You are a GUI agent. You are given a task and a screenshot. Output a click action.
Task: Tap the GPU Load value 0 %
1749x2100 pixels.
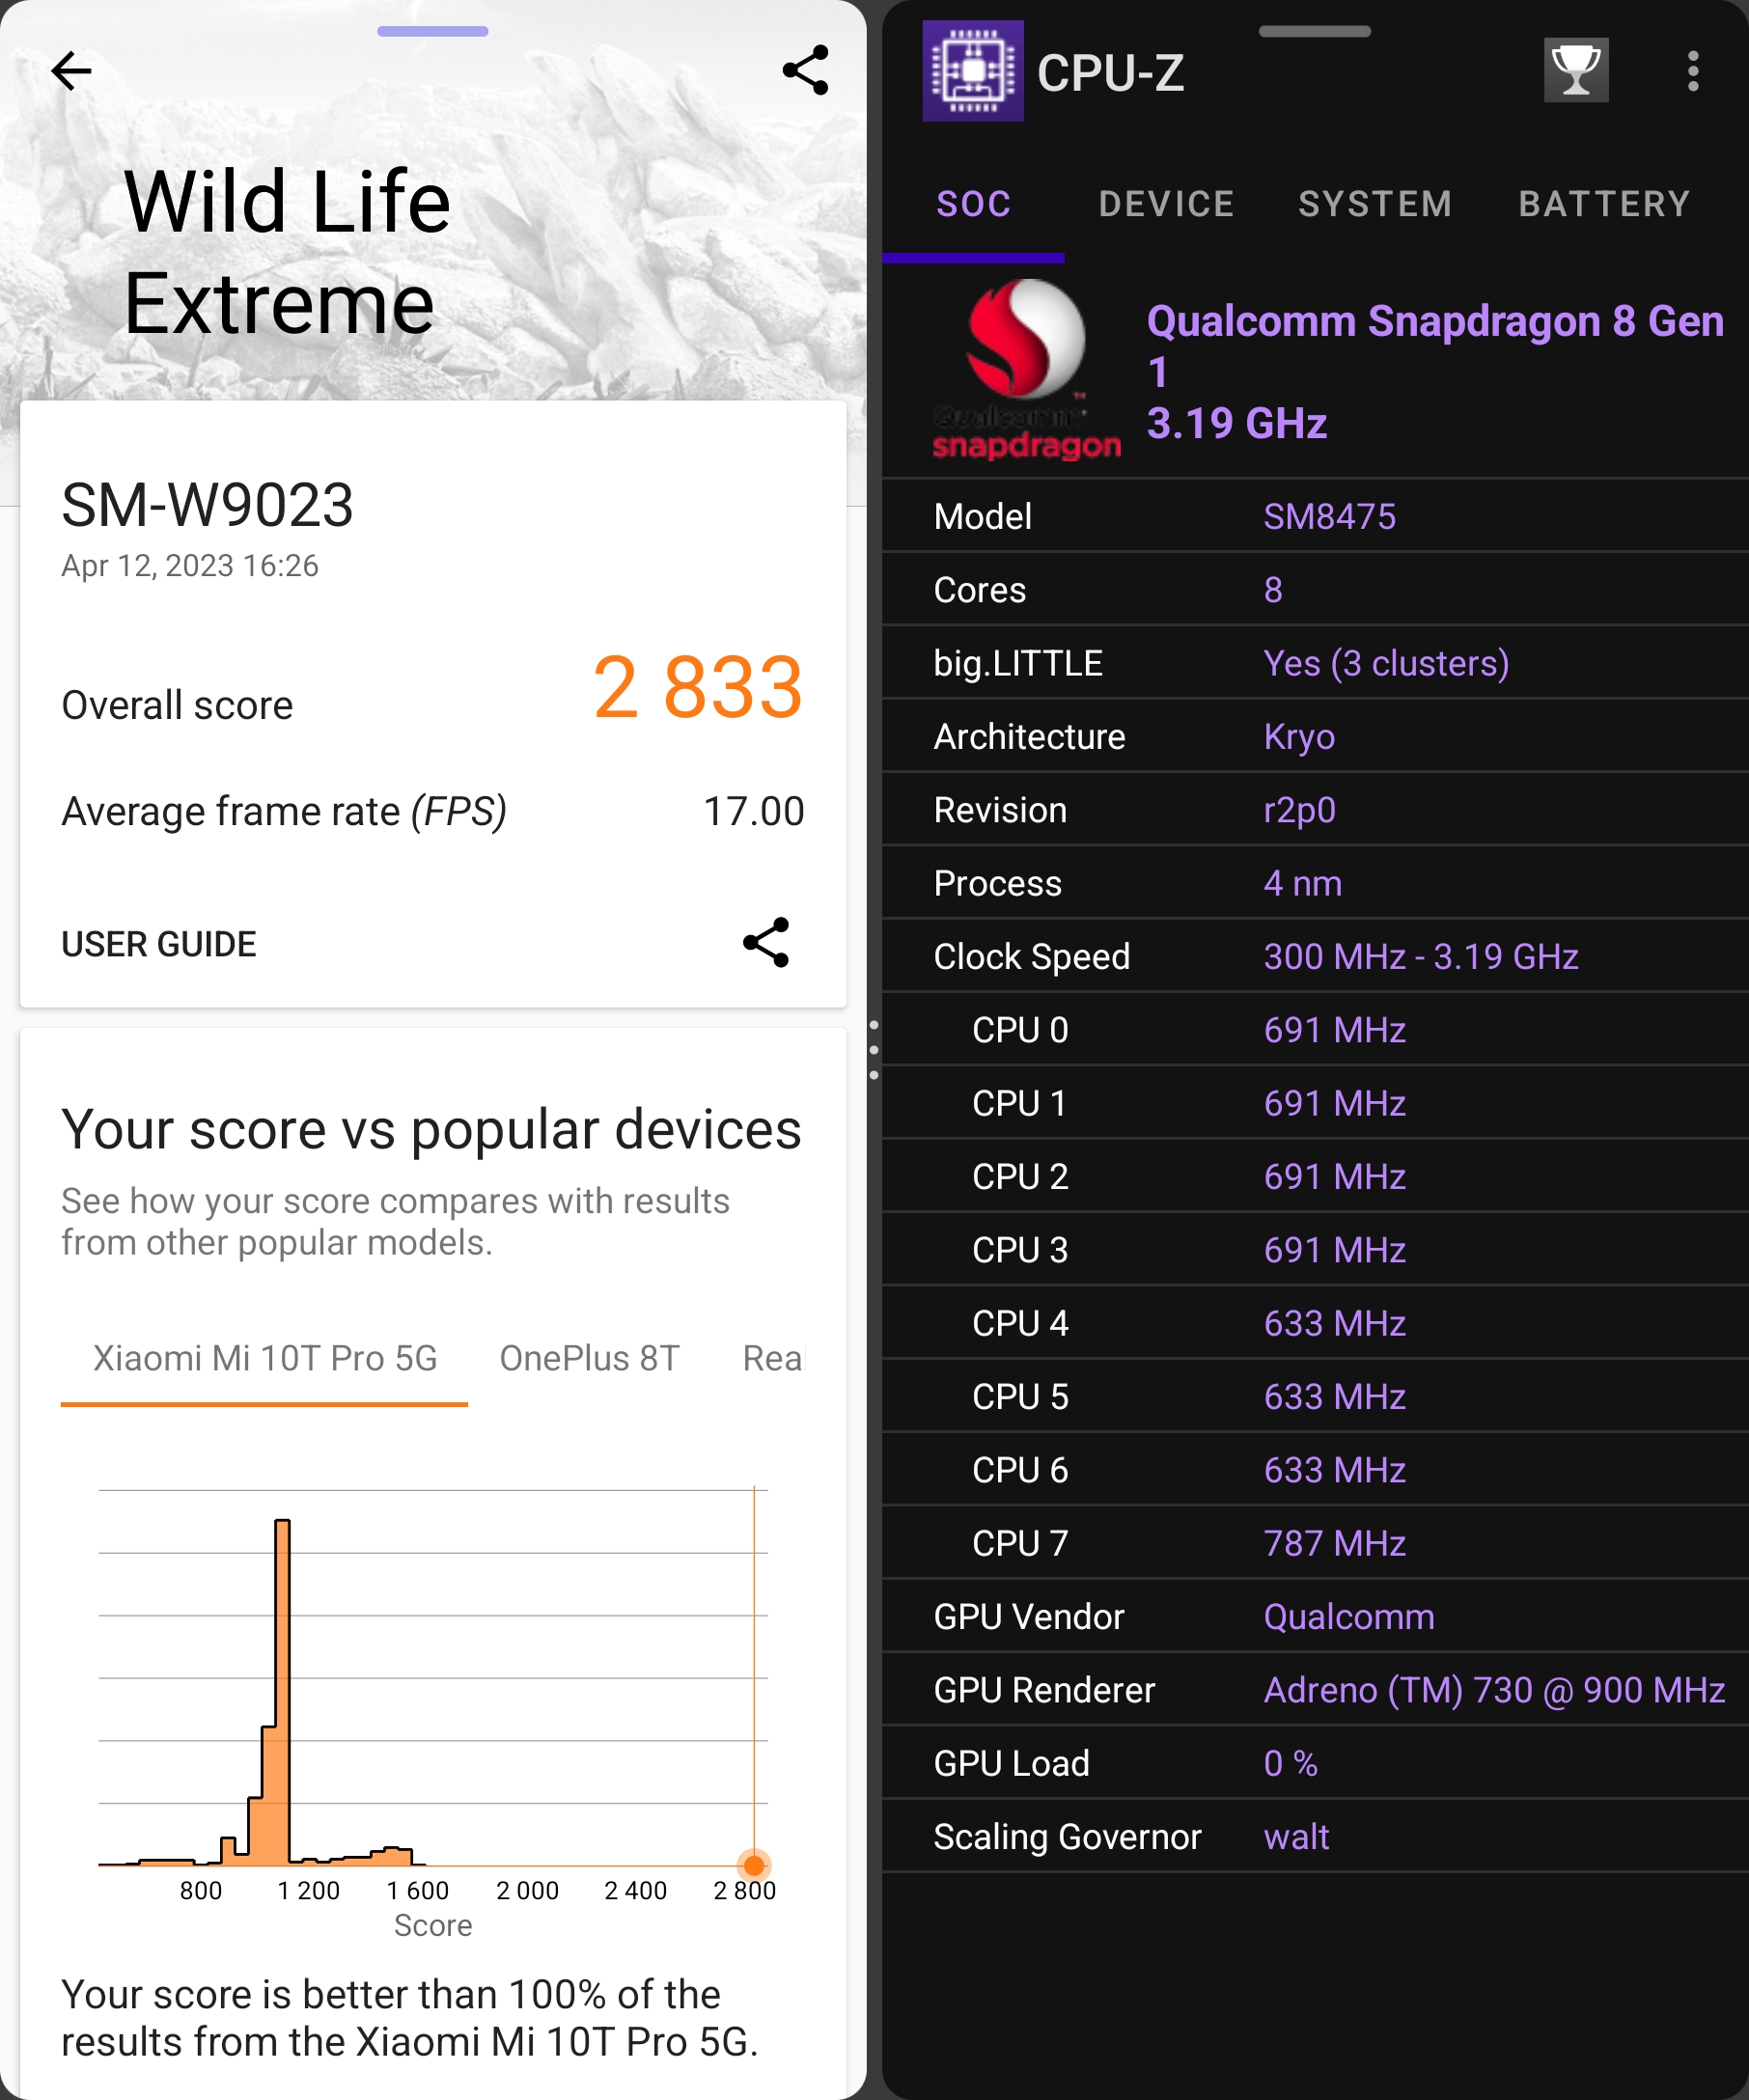tap(1290, 1763)
